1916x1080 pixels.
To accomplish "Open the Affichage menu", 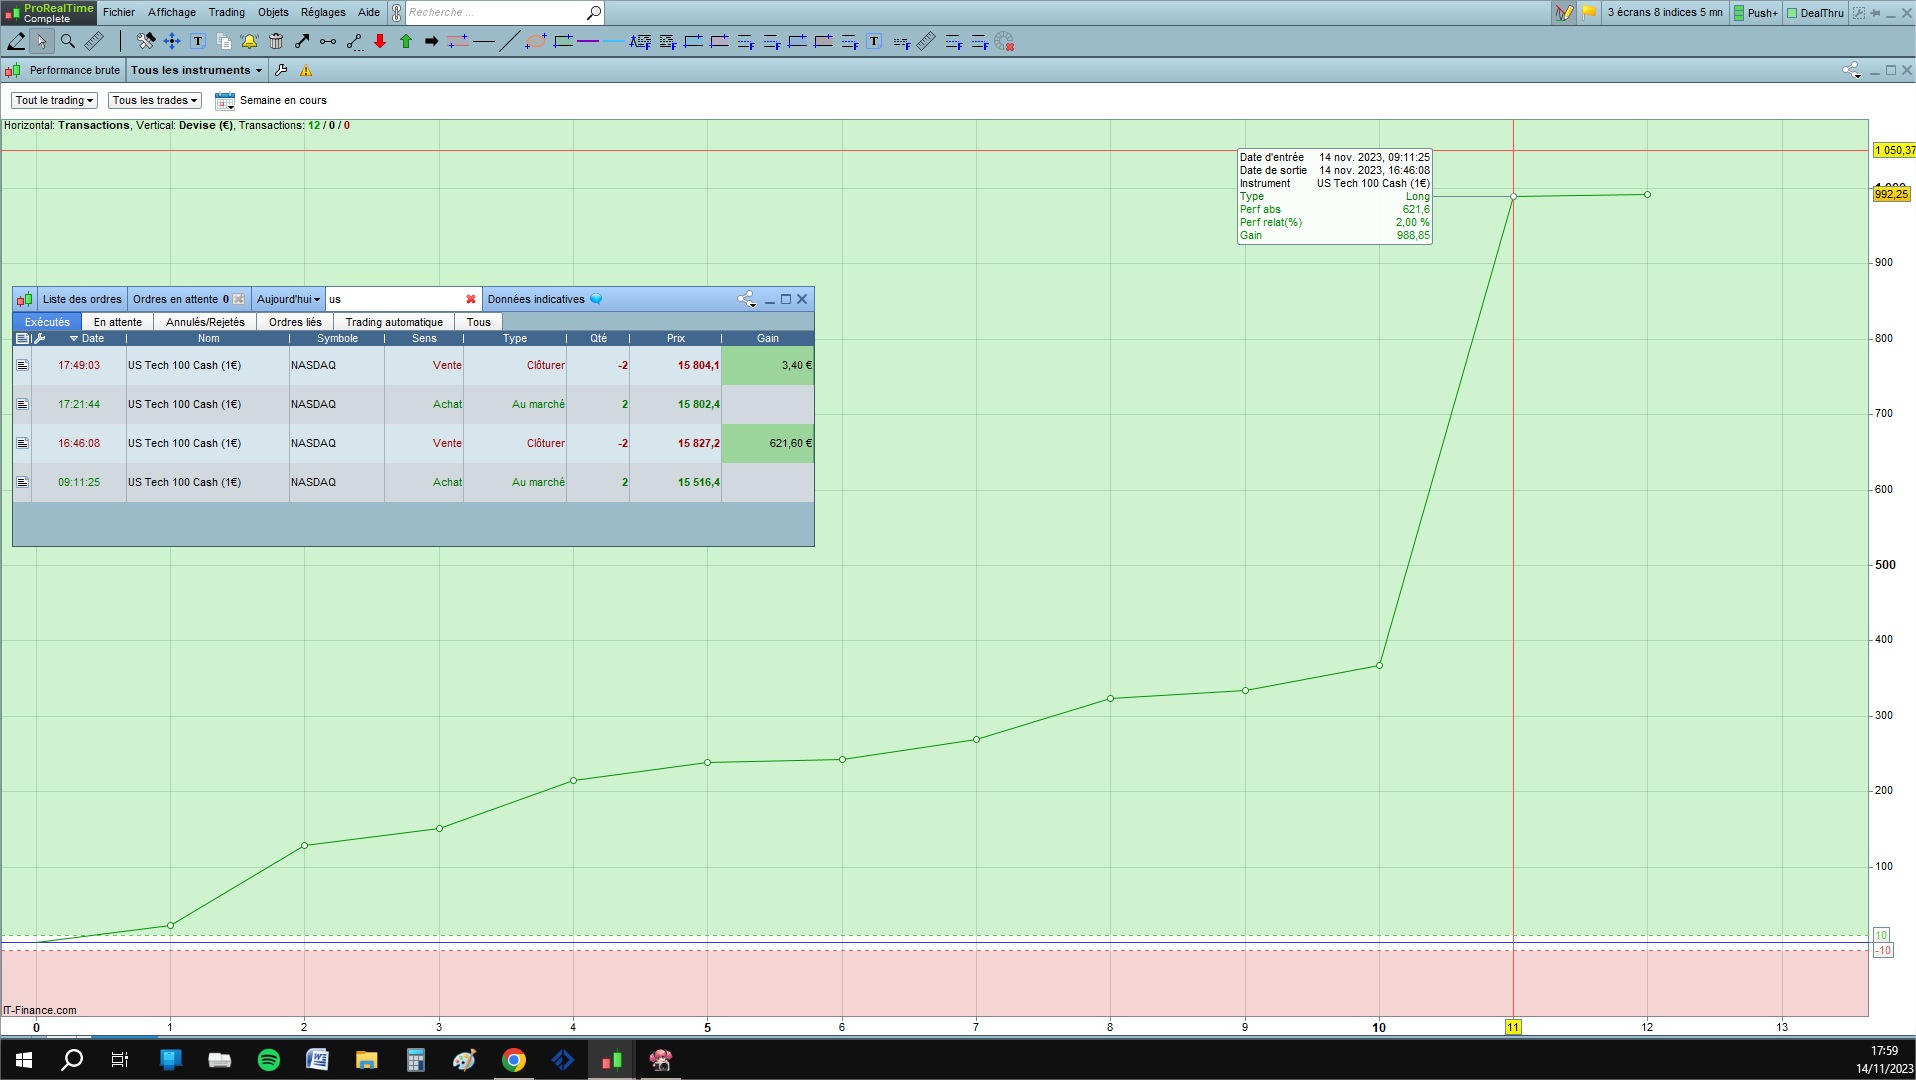I will click(x=172, y=12).
